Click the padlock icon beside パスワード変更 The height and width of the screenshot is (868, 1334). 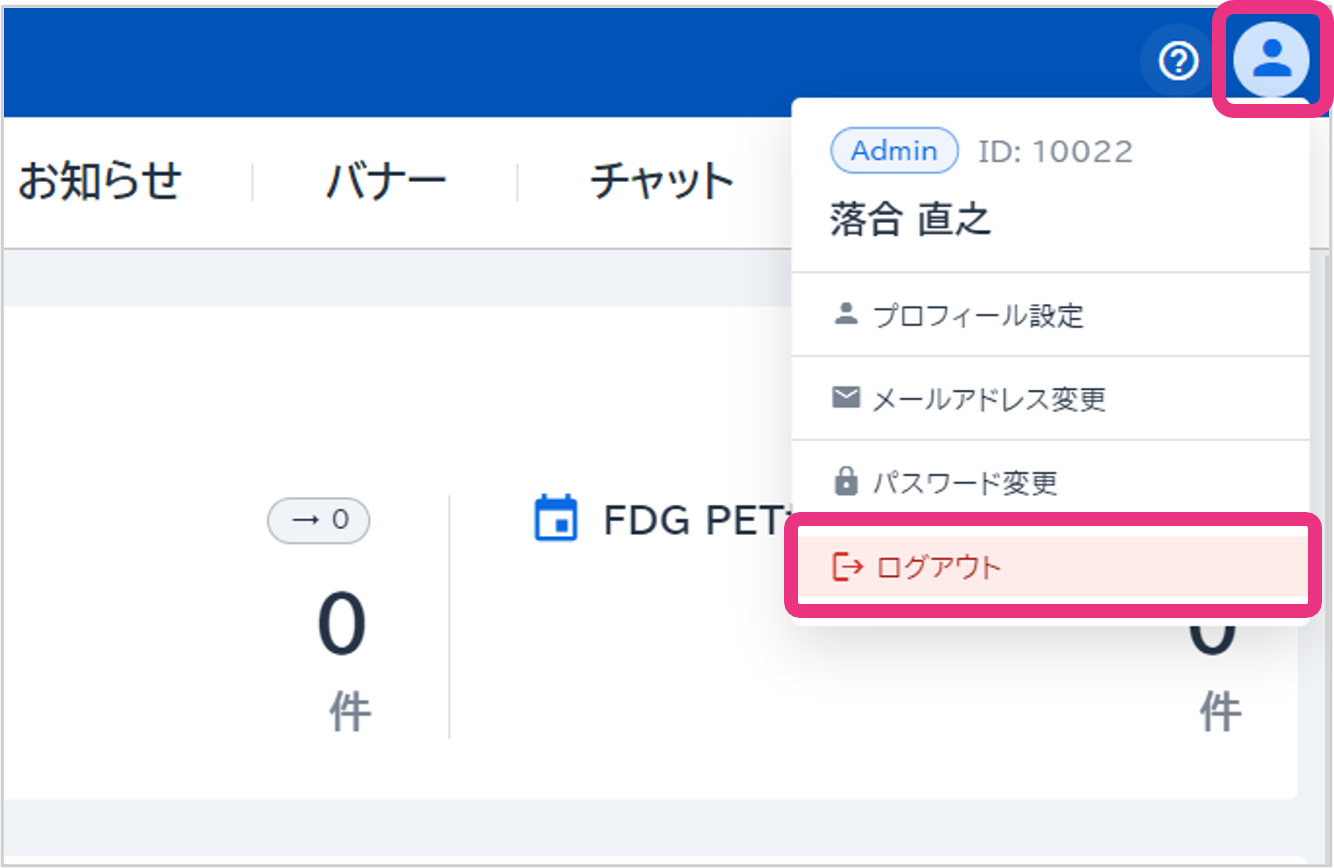click(846, 482)
